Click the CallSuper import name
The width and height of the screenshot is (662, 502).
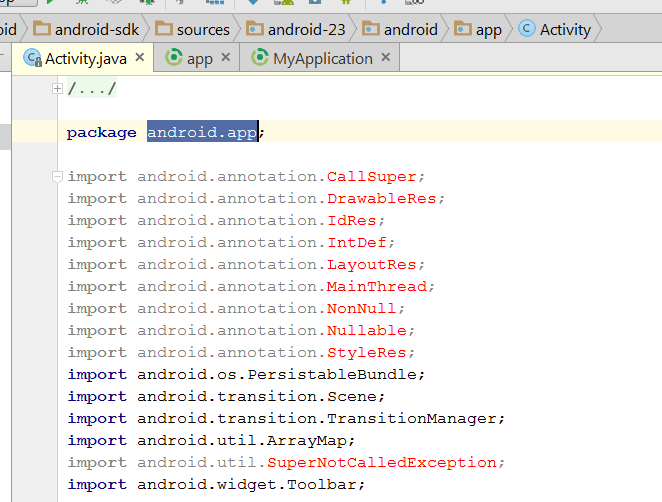(x=372, y=176)
